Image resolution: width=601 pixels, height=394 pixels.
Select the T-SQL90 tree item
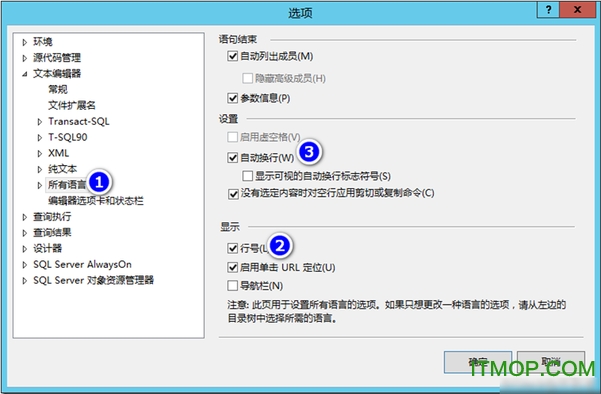tap(67, 137)
